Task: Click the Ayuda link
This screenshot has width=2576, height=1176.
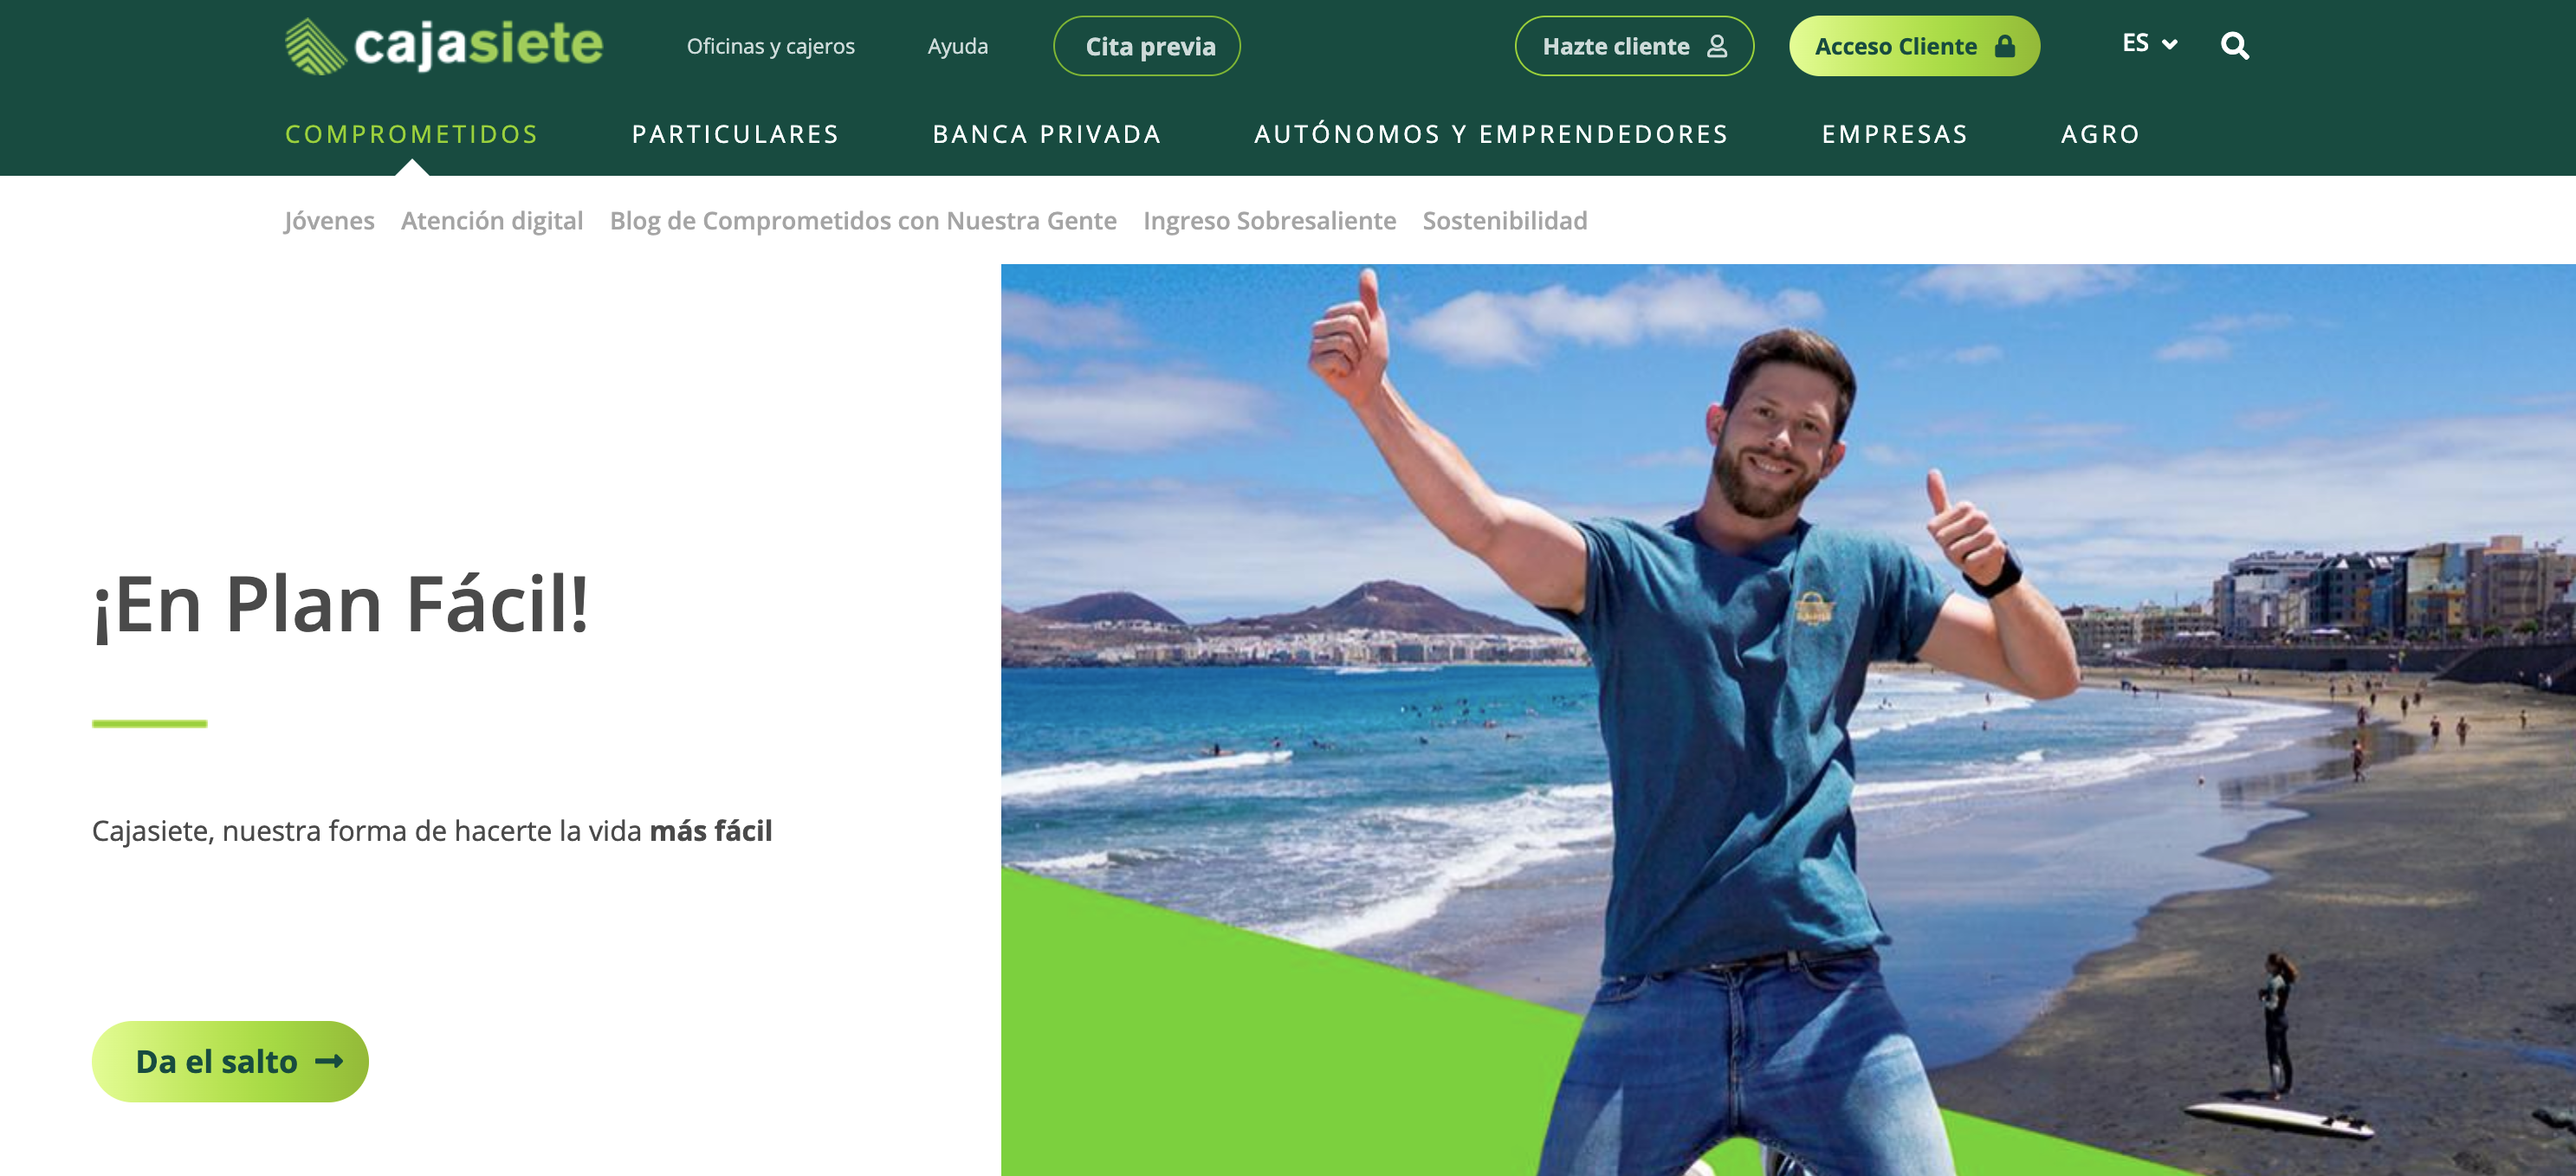Action: click(957, 46)
